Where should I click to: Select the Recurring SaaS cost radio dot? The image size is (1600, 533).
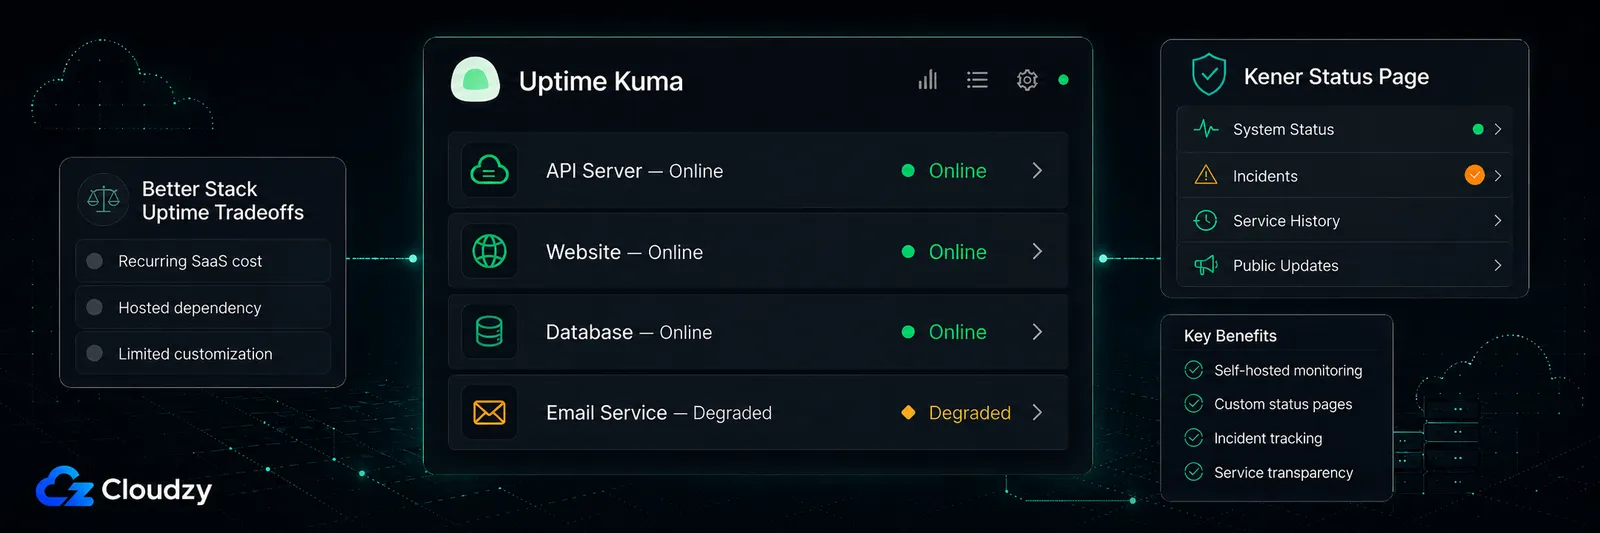pos(95,261)
